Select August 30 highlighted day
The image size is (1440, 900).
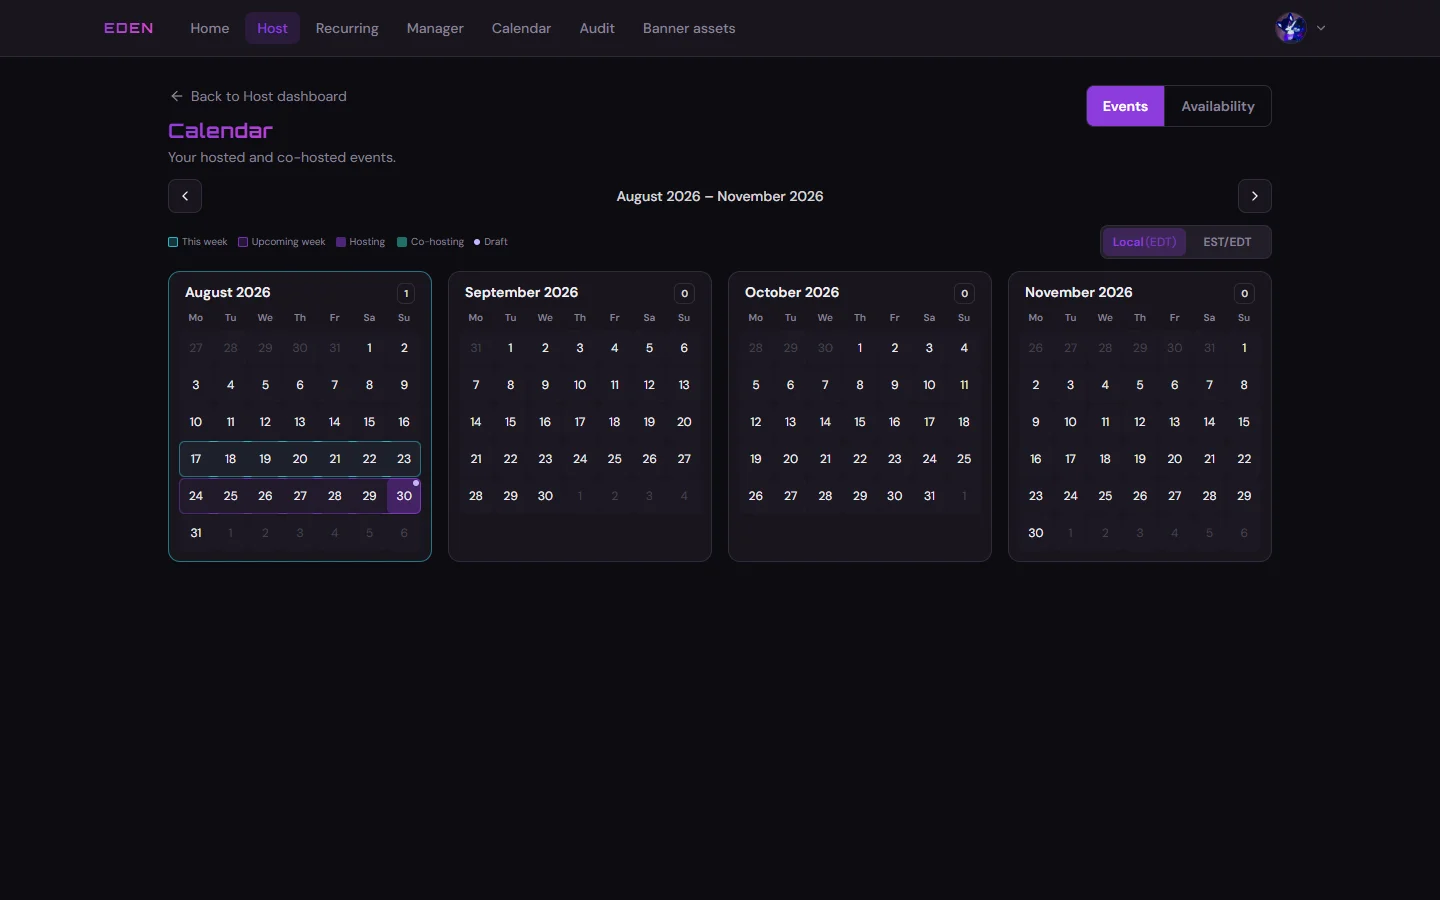coord(404,496)
